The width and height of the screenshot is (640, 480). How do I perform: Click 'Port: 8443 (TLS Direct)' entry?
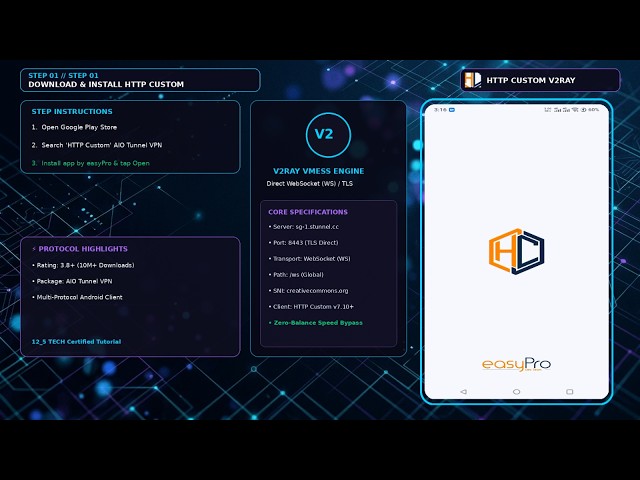point(303,242)
